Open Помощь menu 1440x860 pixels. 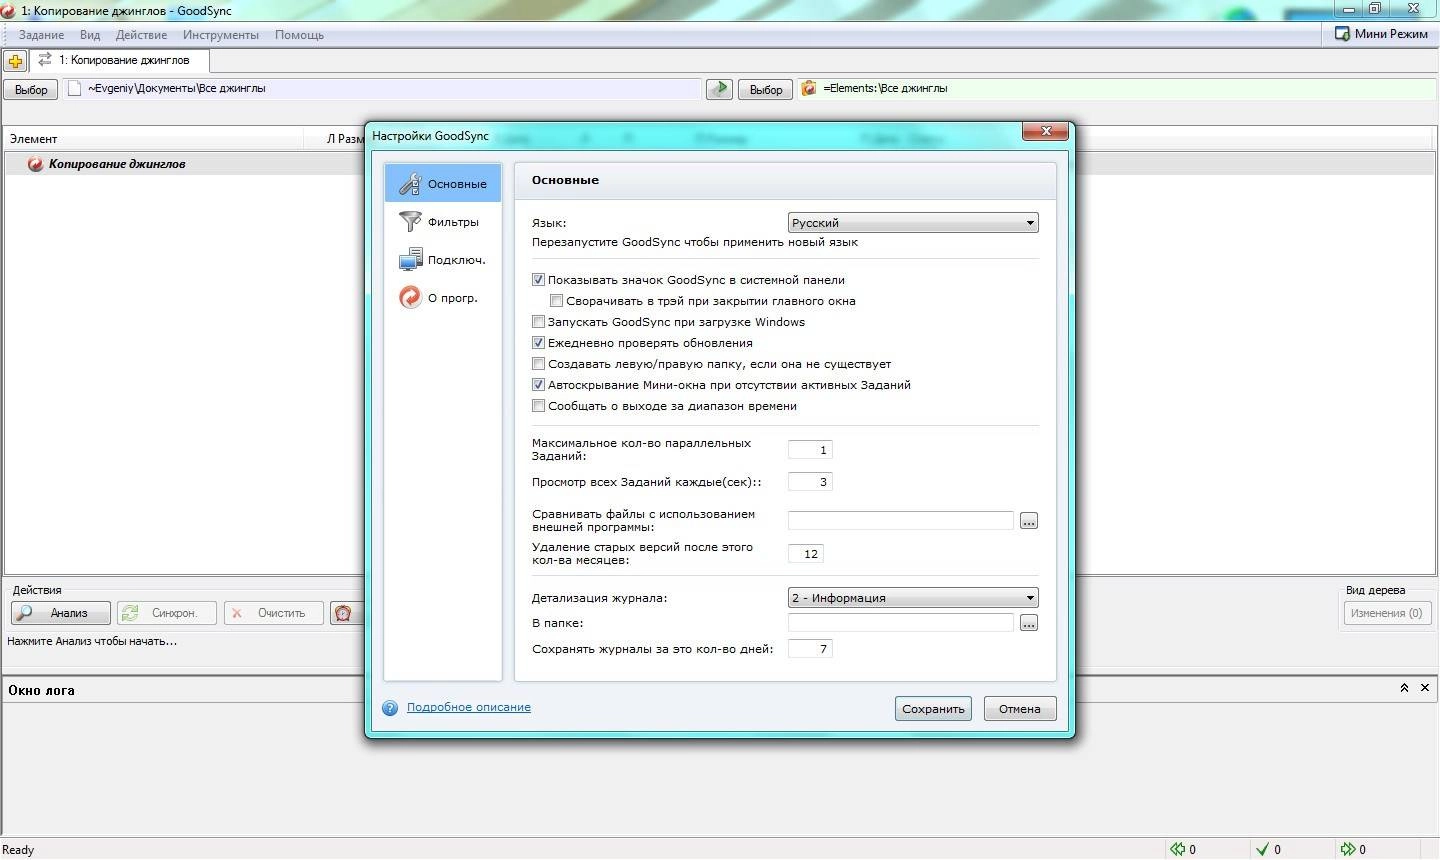click(x=299, y=35)
